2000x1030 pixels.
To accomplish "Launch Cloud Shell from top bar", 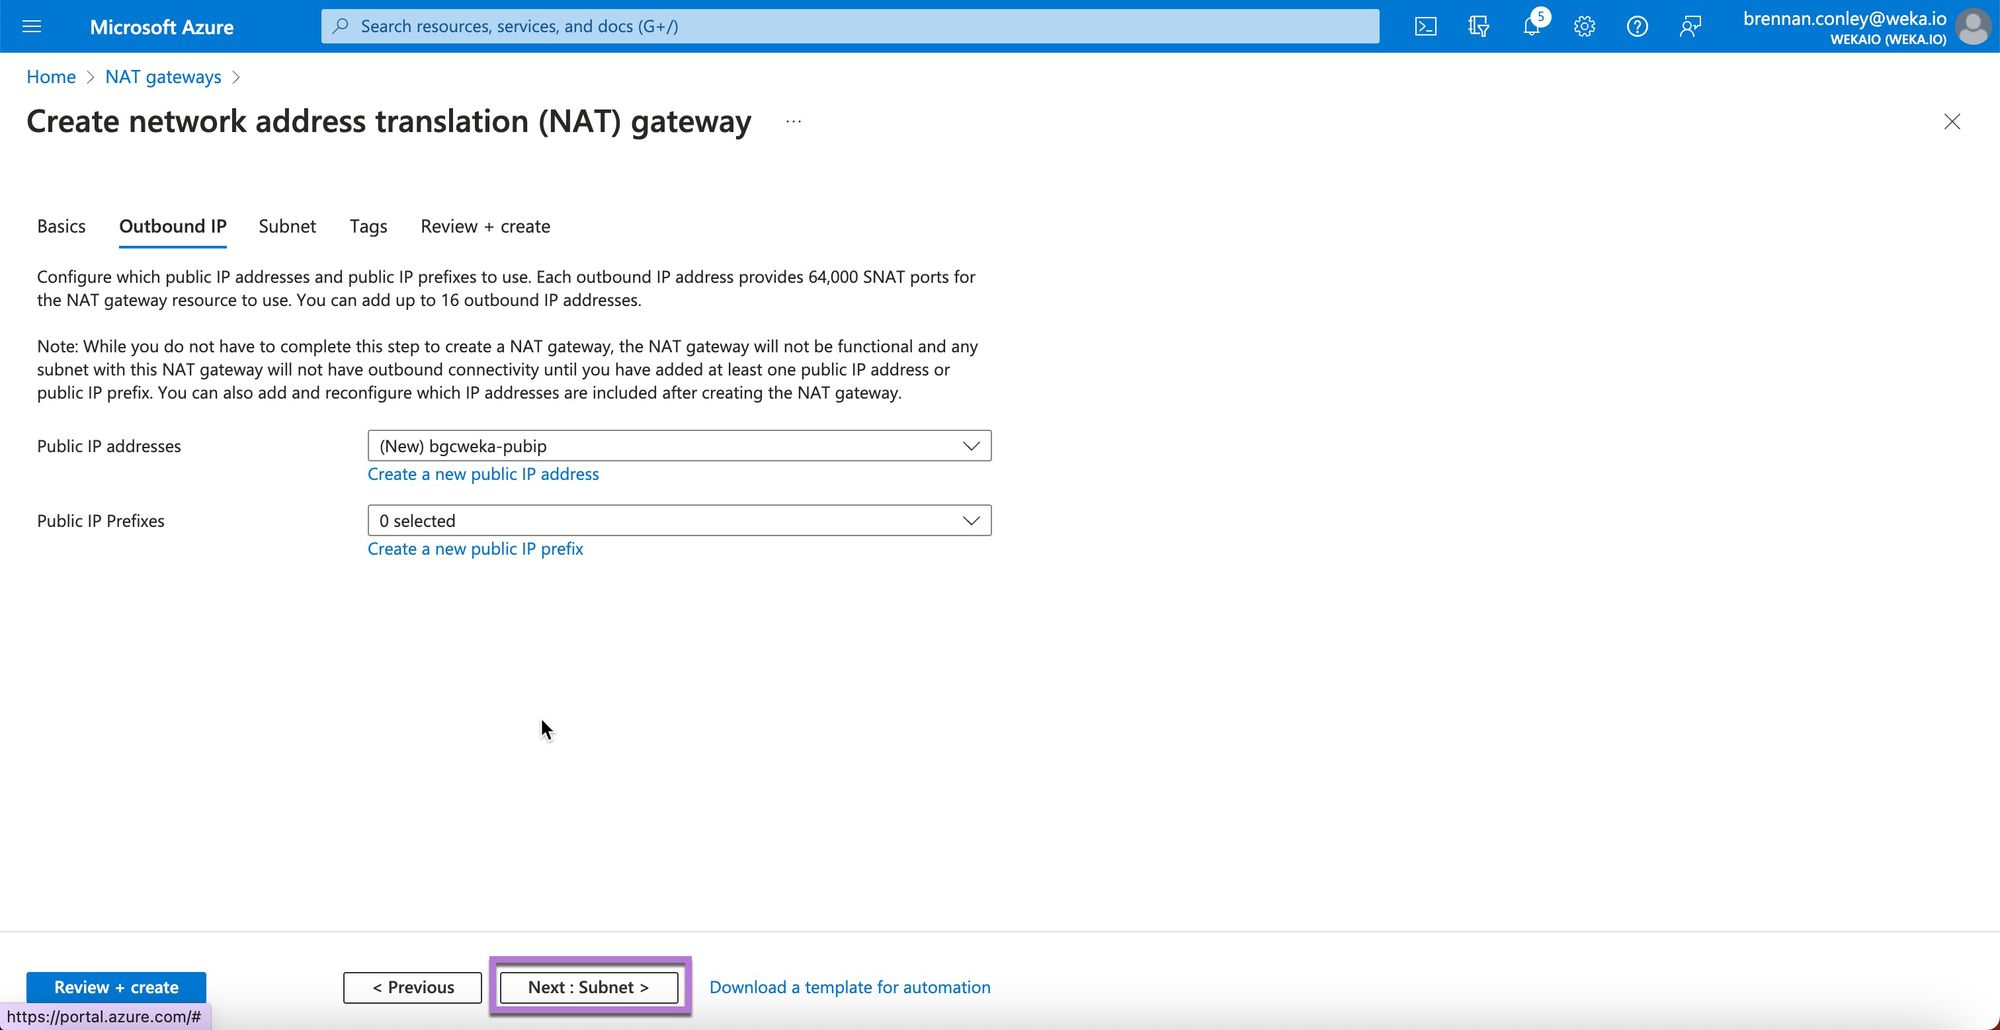I will [x=1425, y=27].
